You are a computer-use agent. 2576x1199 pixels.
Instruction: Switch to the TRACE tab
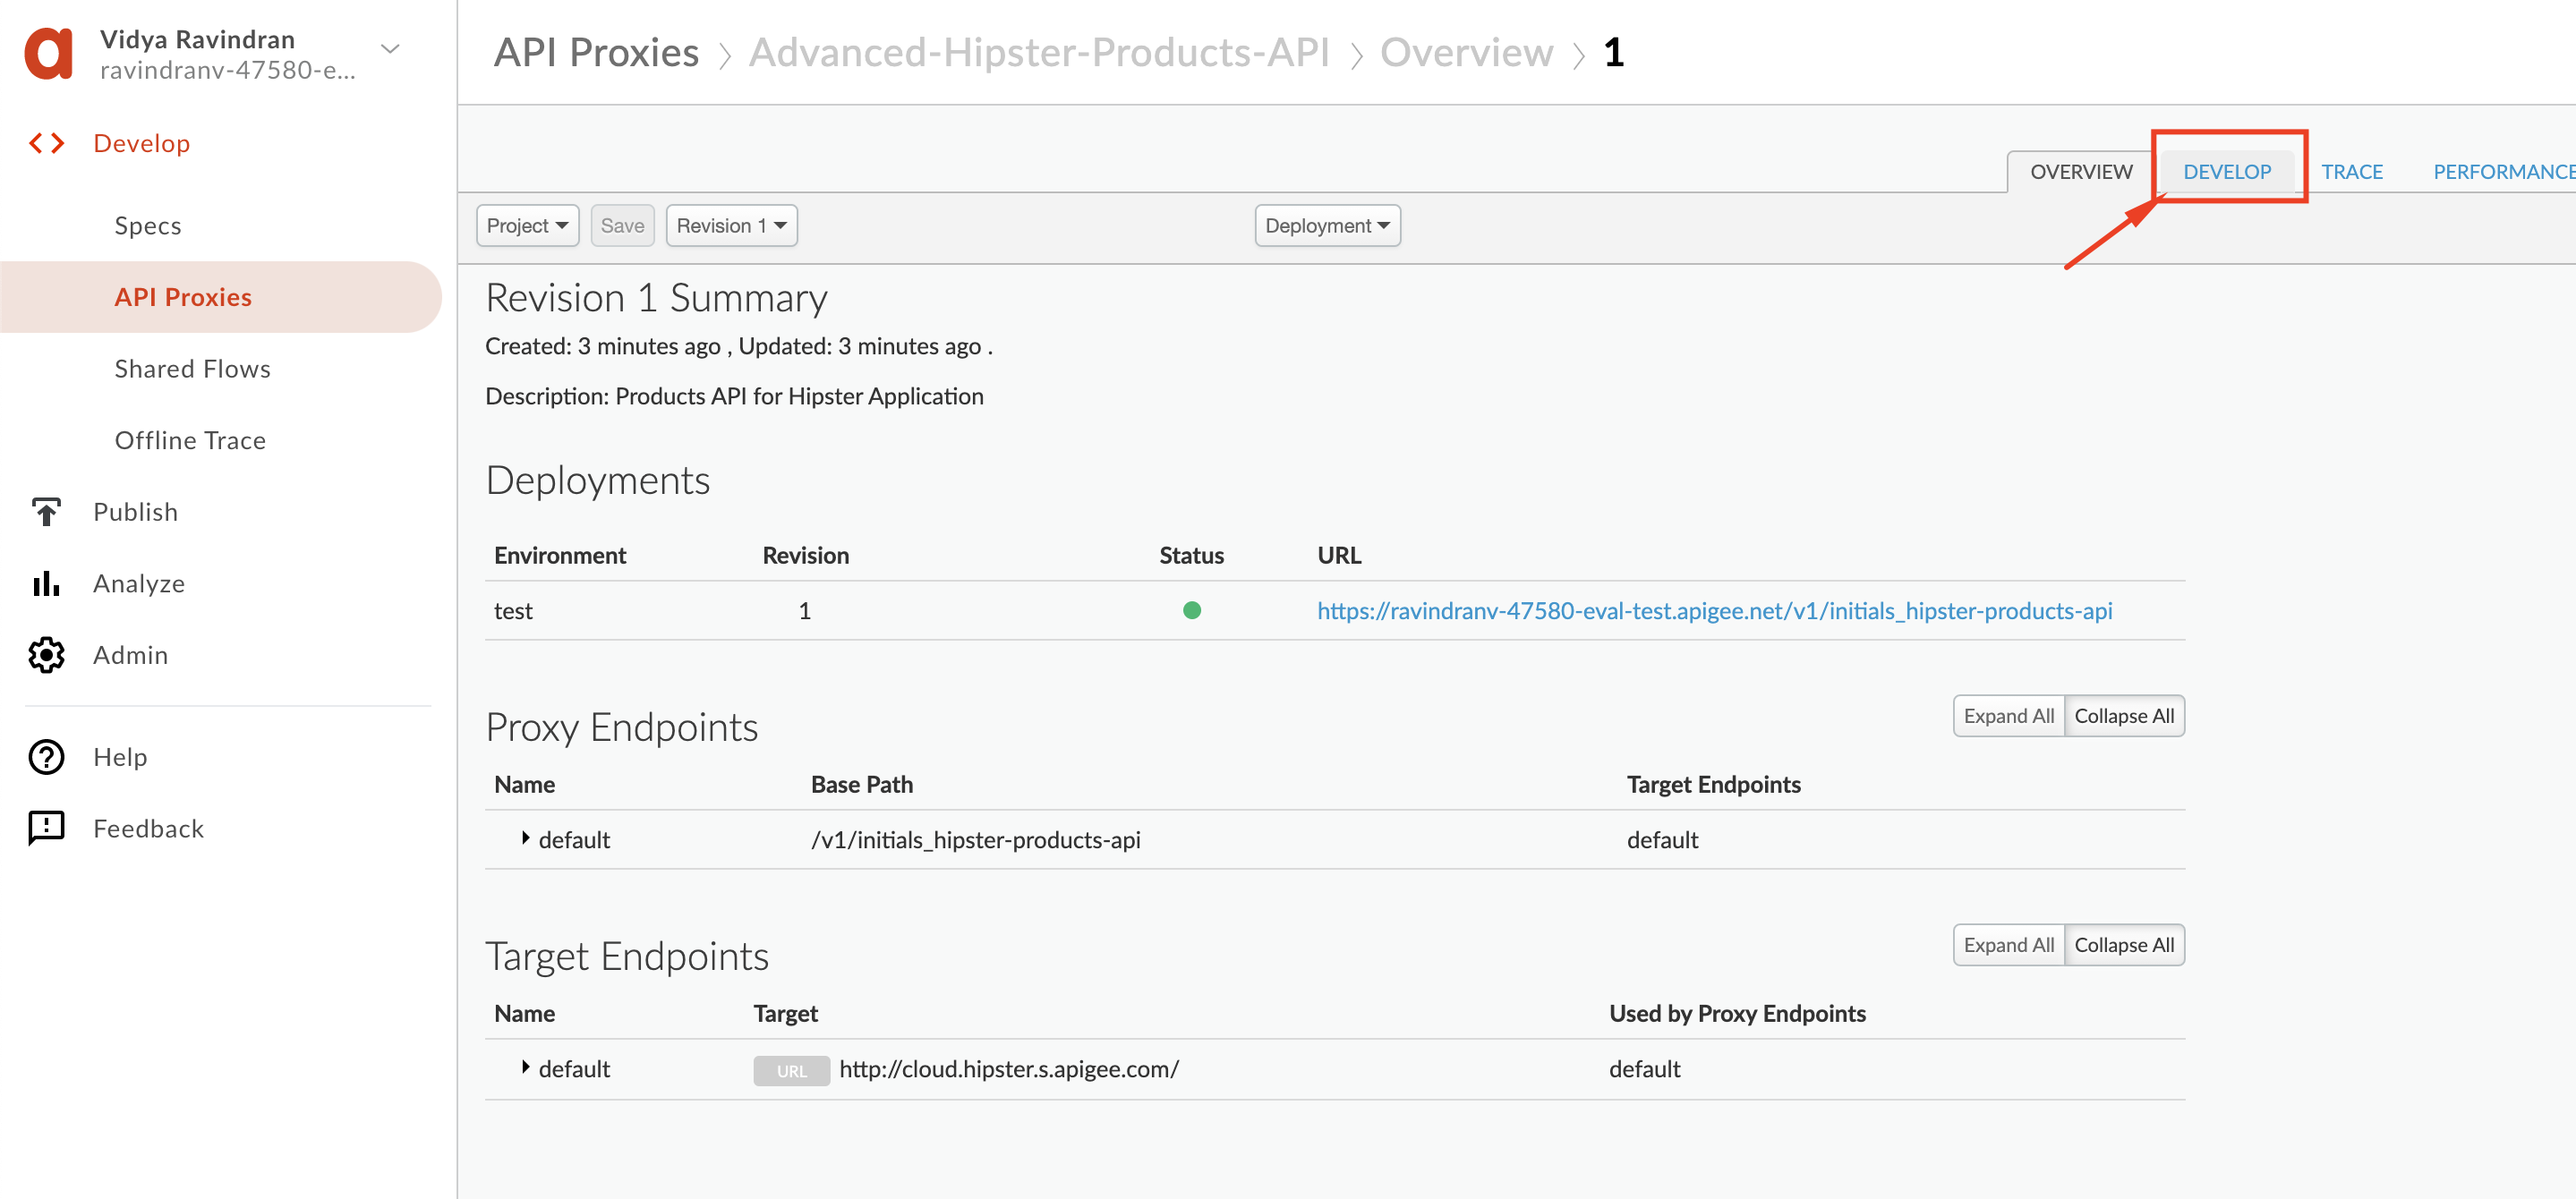tap(2351, 172)
